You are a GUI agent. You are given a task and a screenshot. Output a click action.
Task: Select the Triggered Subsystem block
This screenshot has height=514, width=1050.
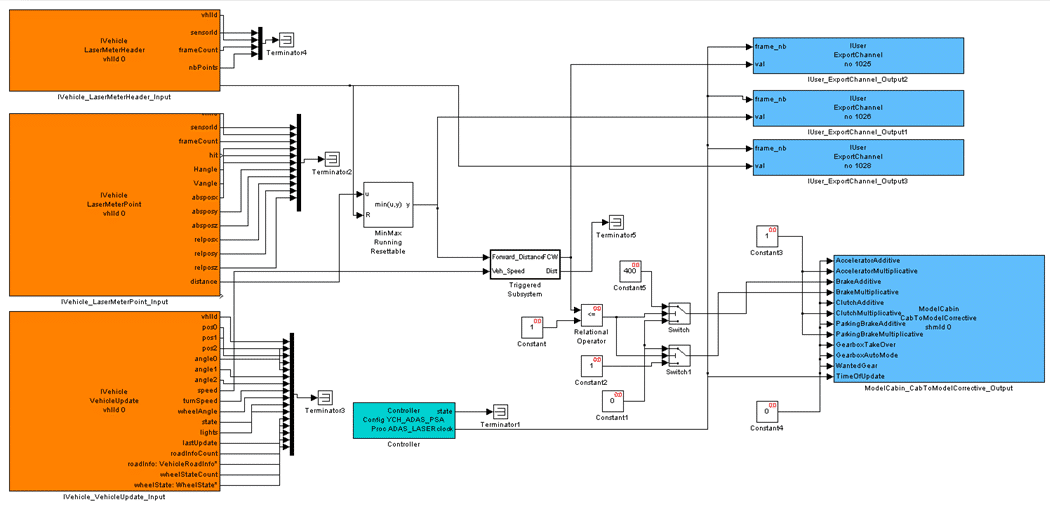pos(524,264)
